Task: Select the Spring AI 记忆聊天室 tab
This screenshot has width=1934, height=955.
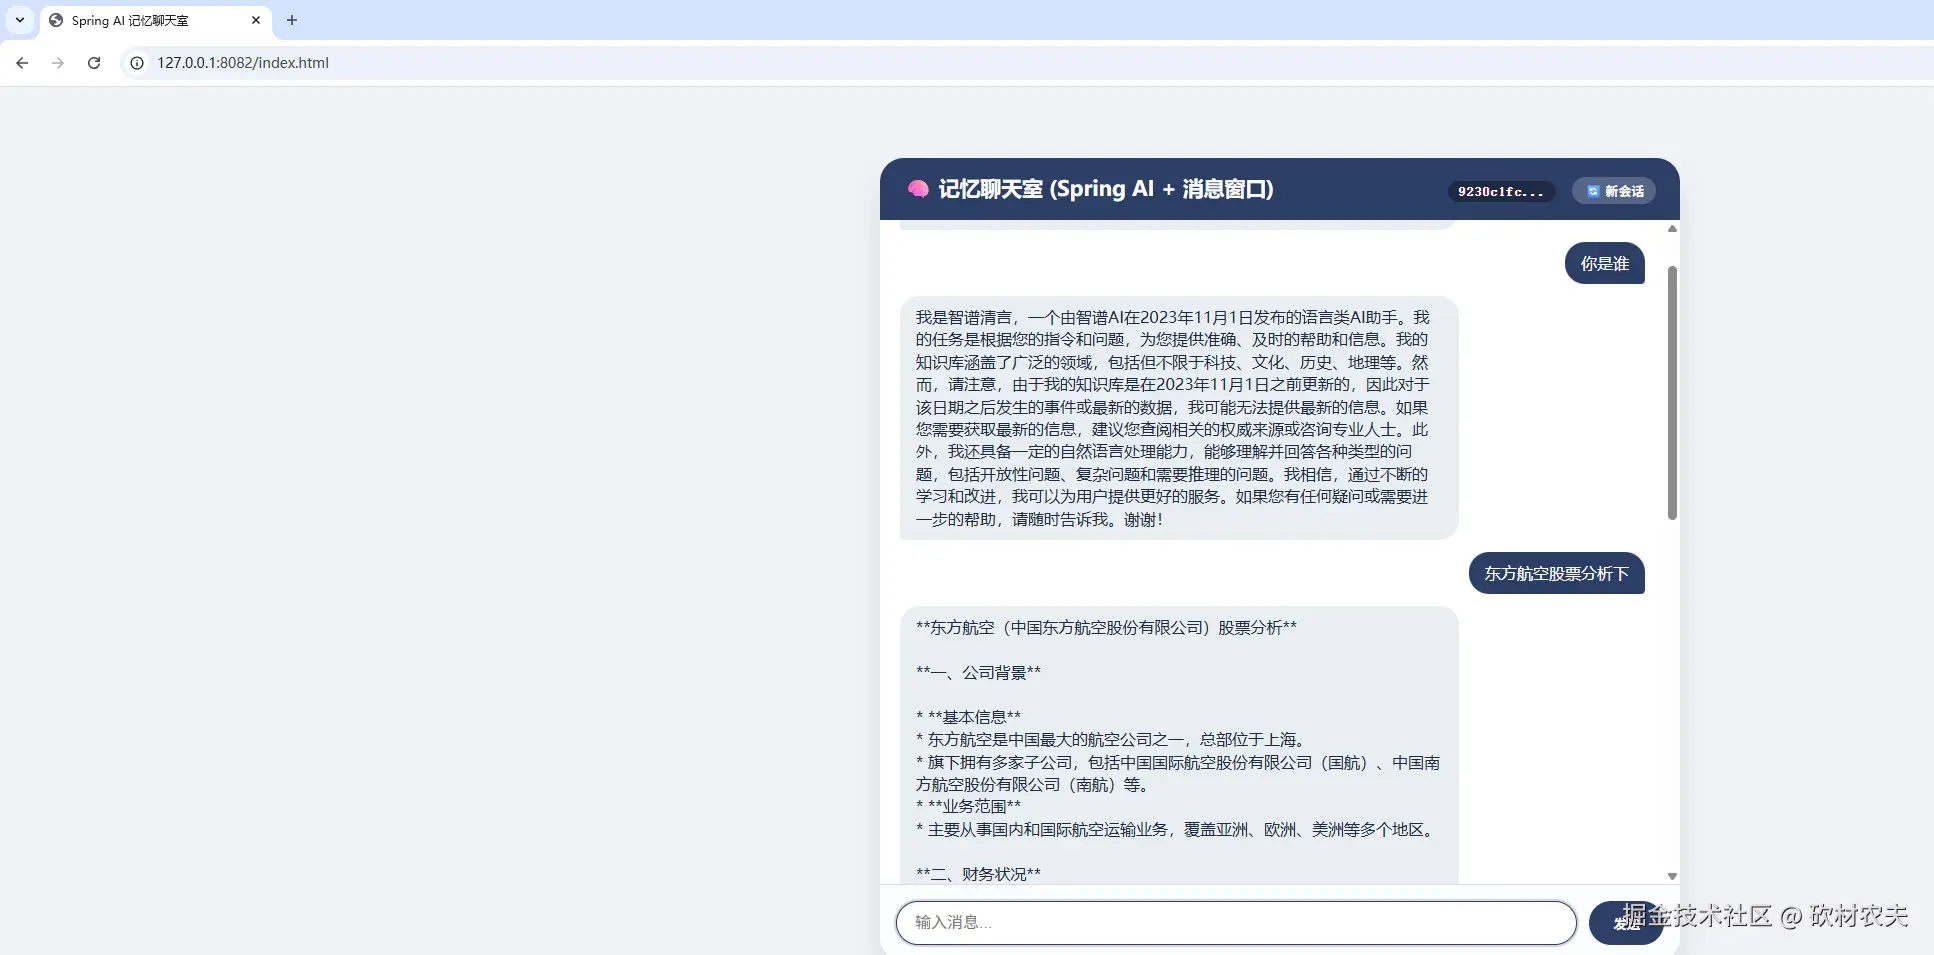Action: (140, 20)
